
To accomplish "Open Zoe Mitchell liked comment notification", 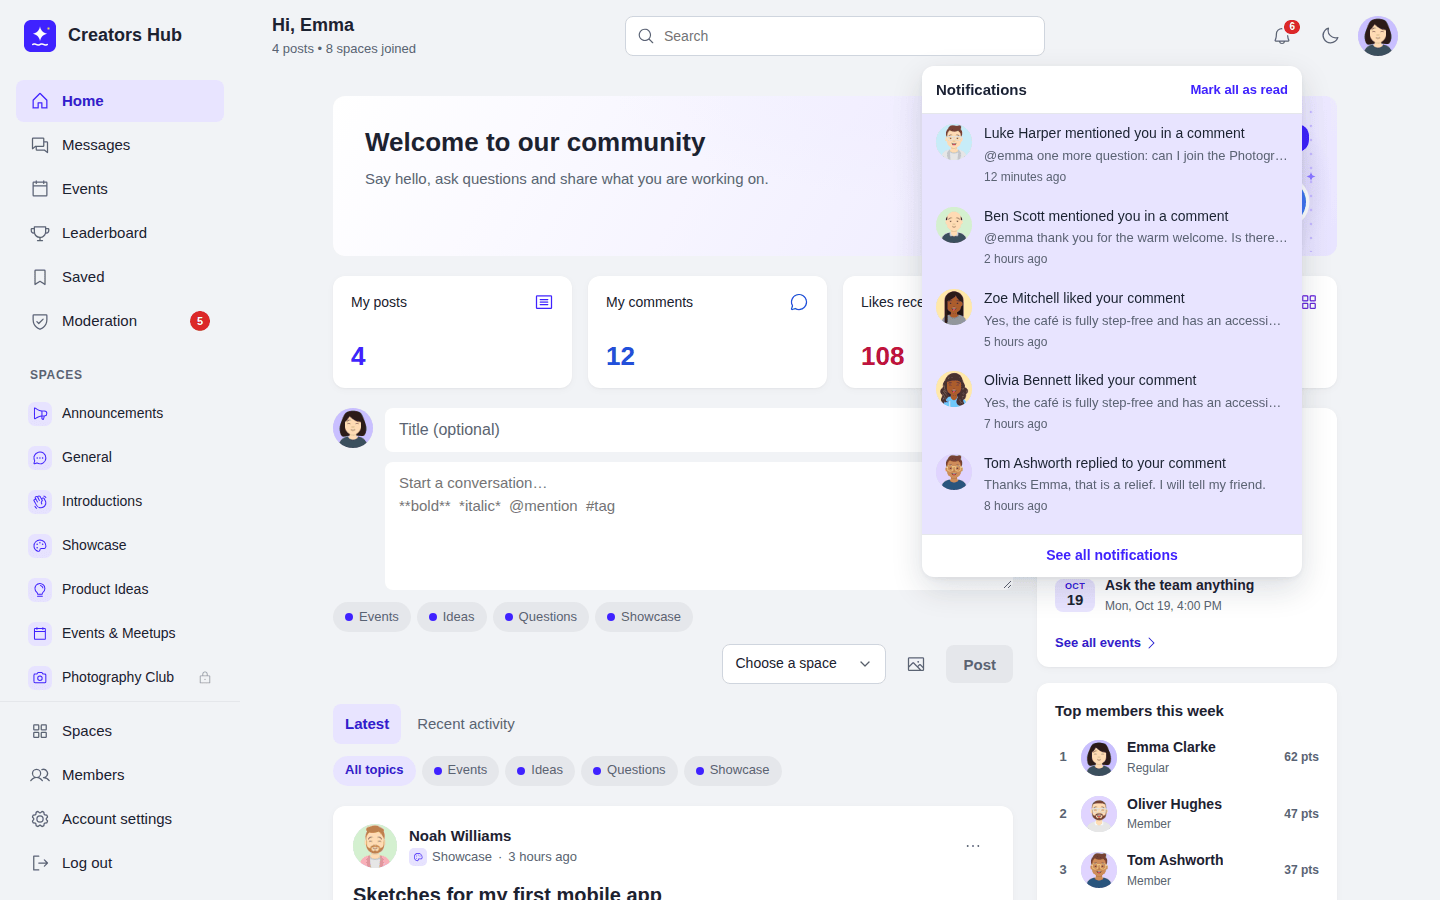I will tap(1112, 319).
